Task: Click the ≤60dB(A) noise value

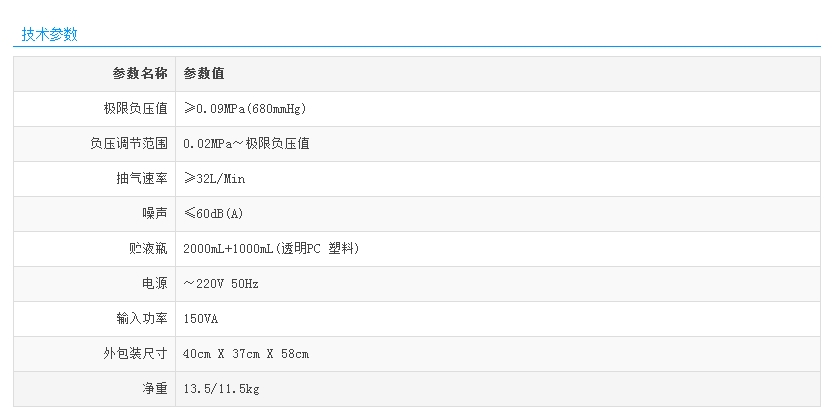Action: tap(214, 213)
